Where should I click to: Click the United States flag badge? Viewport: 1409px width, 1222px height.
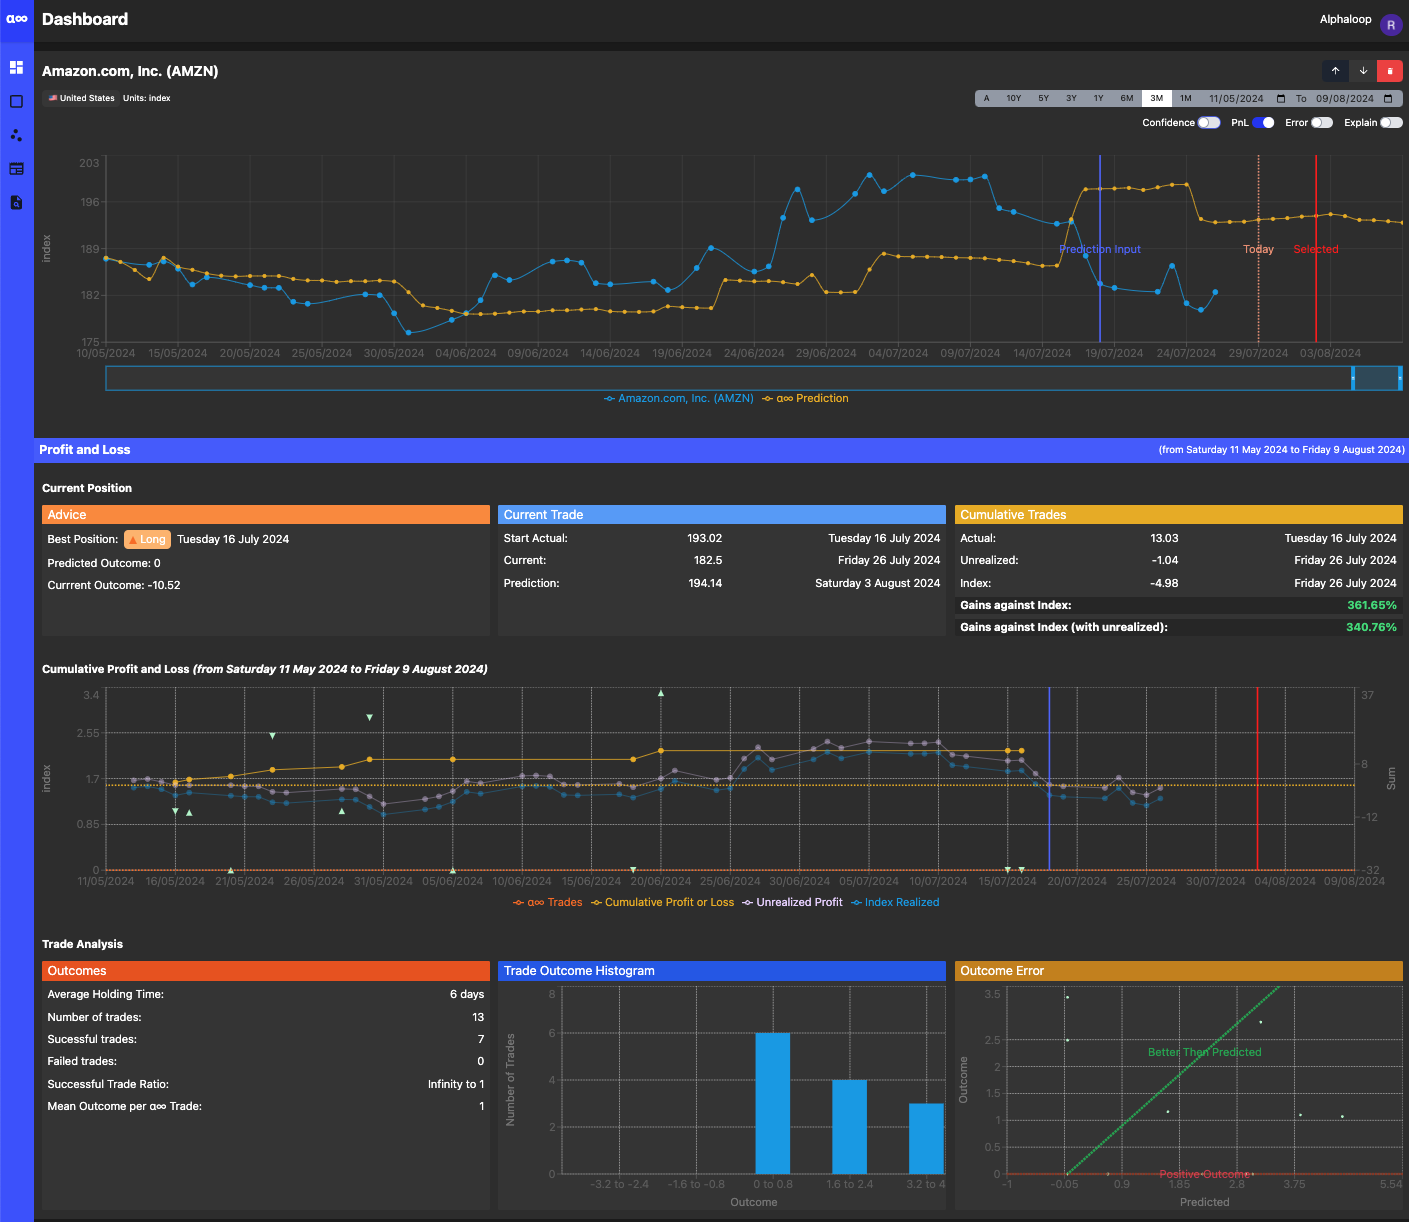coord(81,98)
